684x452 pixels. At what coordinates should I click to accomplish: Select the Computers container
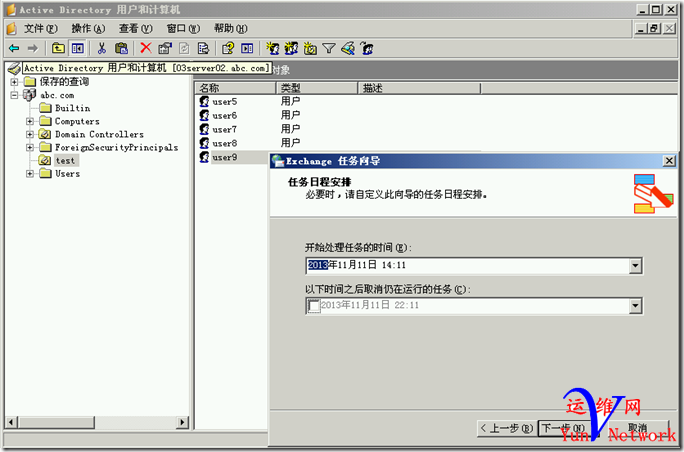pyautogui.click(x=77, y=121)
